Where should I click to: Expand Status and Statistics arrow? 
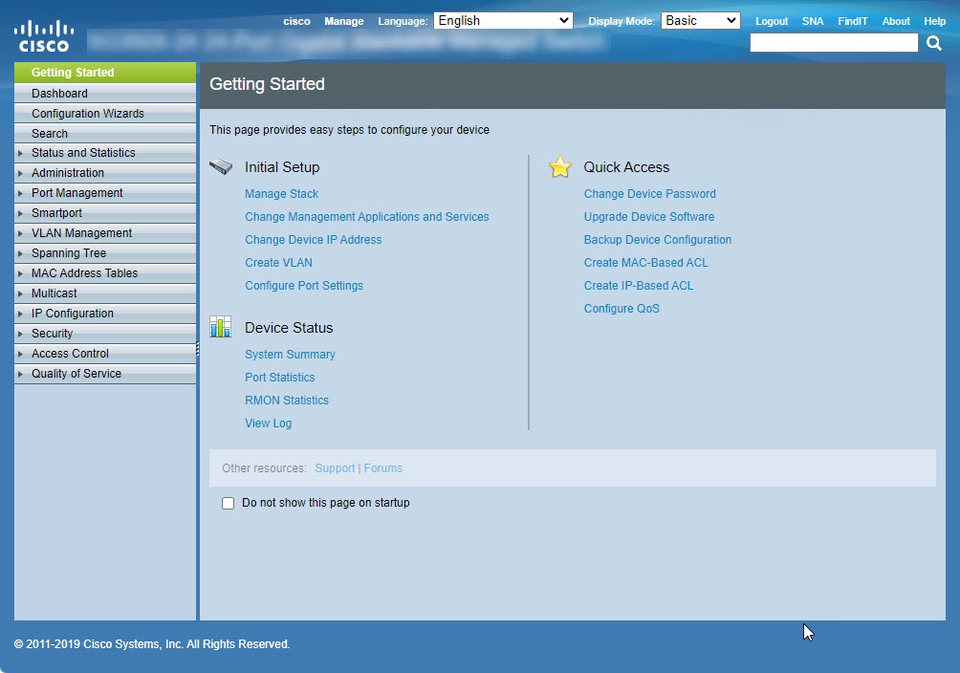click(x=20, y=153)
